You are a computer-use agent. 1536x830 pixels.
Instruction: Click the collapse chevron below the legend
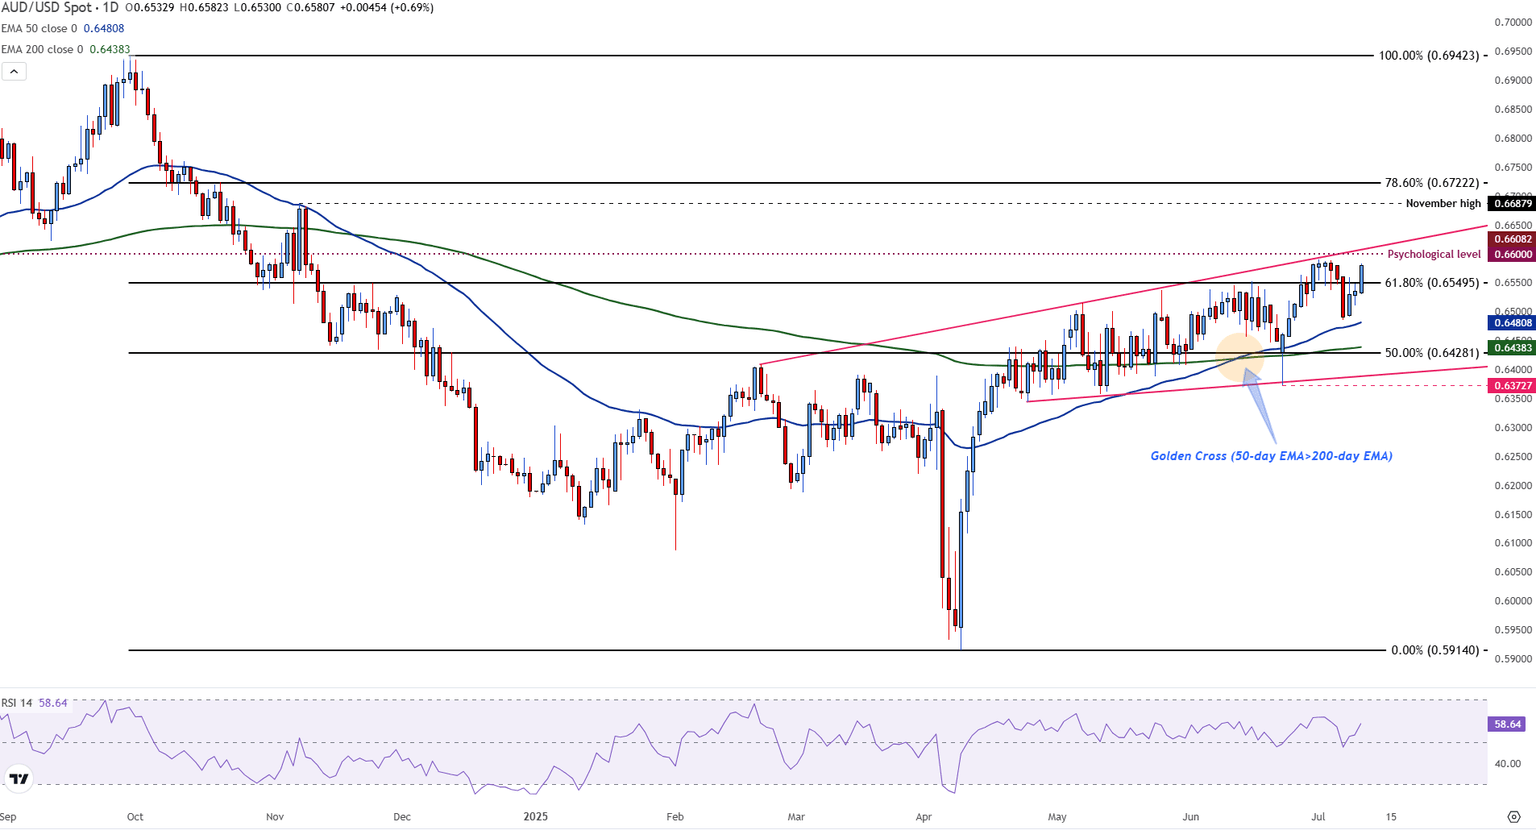(14, 71)
